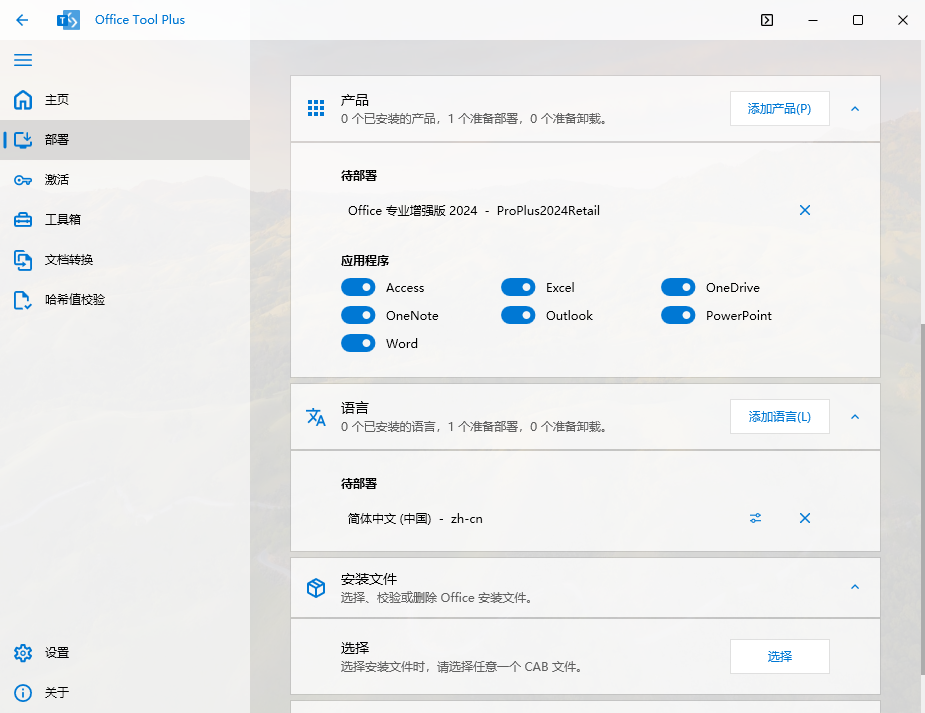Click the 添加产品(P) button
The image size is (925, 713).
click(779, 109)
